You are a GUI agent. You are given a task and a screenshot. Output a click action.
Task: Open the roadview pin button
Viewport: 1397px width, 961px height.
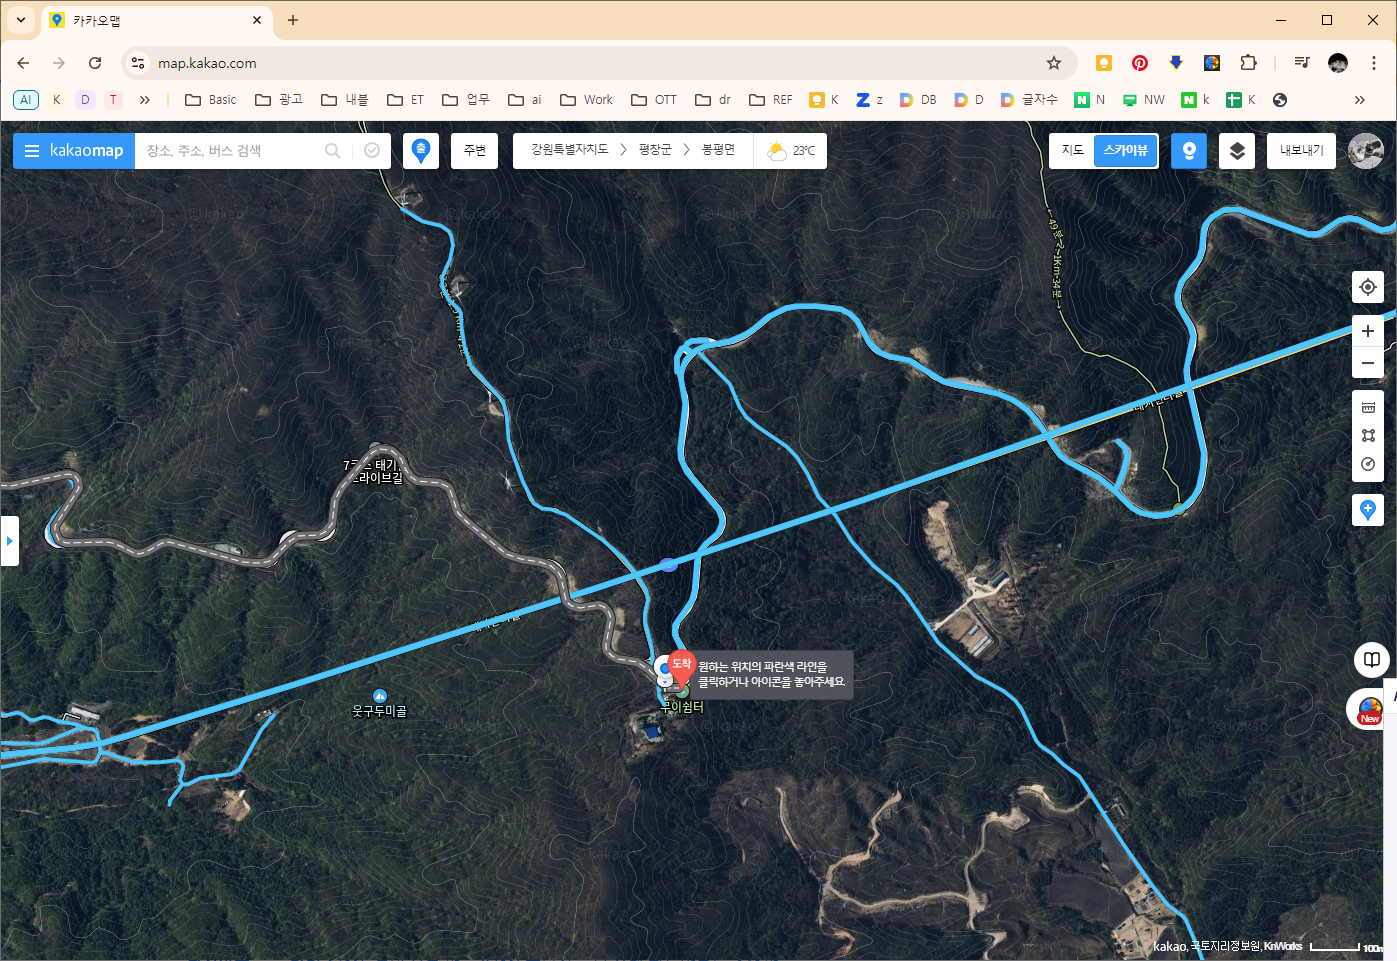click(1189, 151)
